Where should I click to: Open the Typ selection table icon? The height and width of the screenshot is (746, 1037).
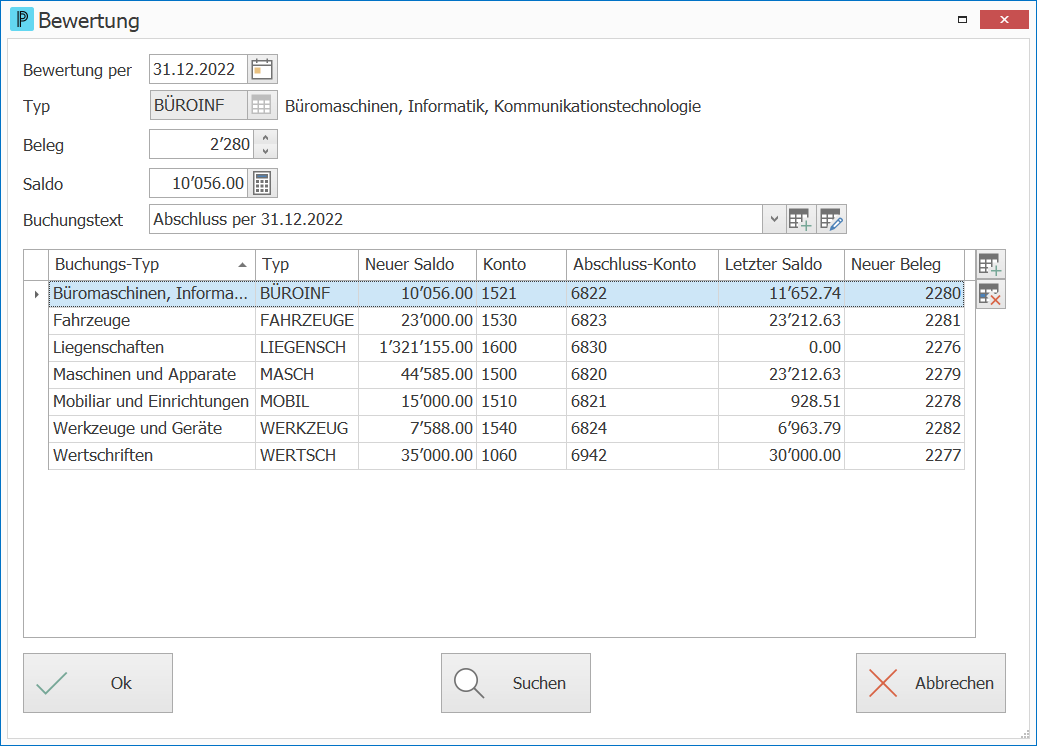[262, 106]
